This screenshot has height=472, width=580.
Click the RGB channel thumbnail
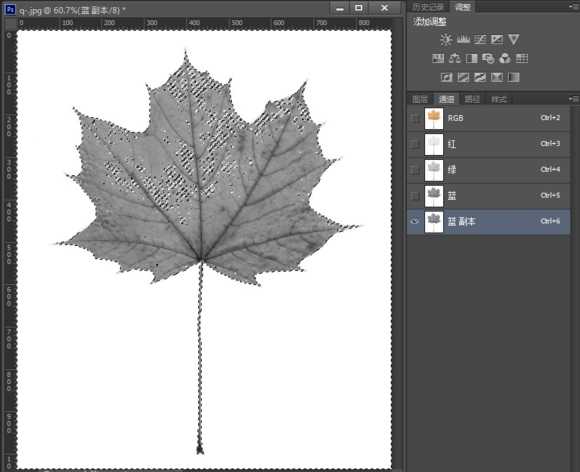click(434, 118)
